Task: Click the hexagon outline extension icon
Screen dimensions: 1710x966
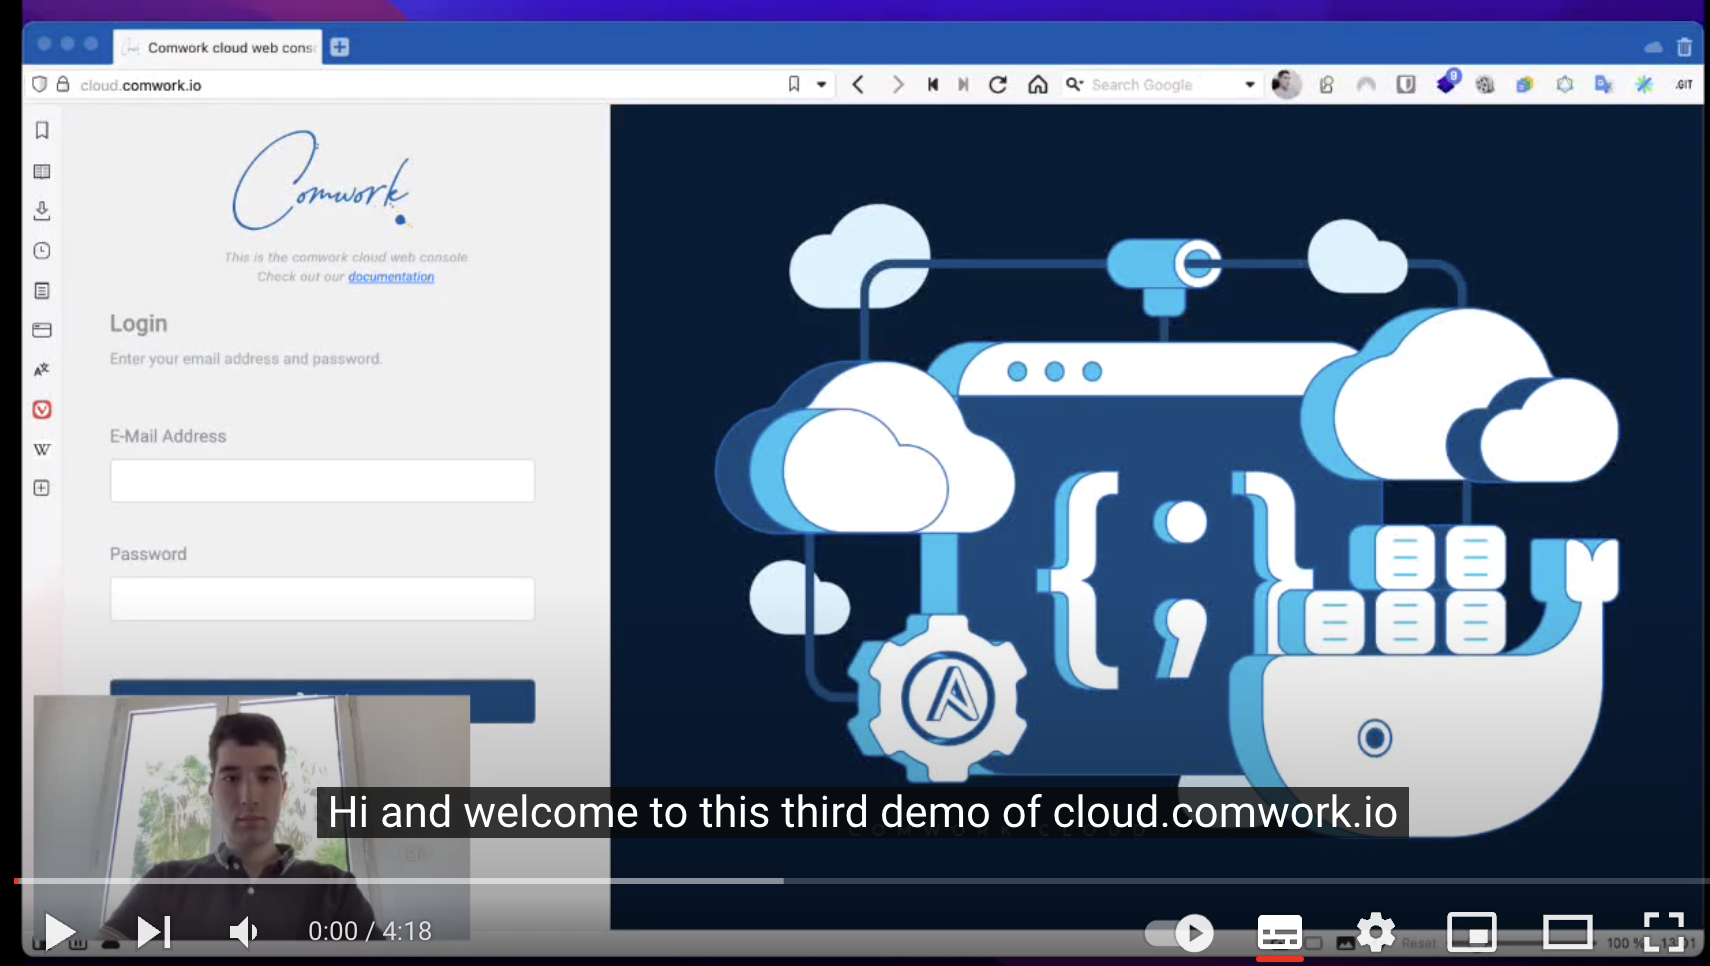Action: coord(1565,85)
